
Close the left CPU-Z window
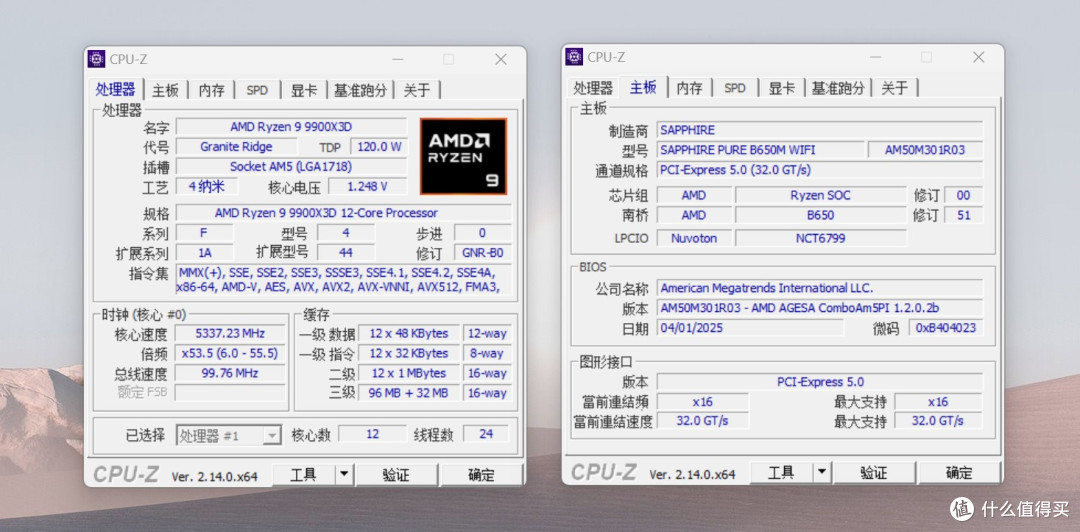coord(501,59)
